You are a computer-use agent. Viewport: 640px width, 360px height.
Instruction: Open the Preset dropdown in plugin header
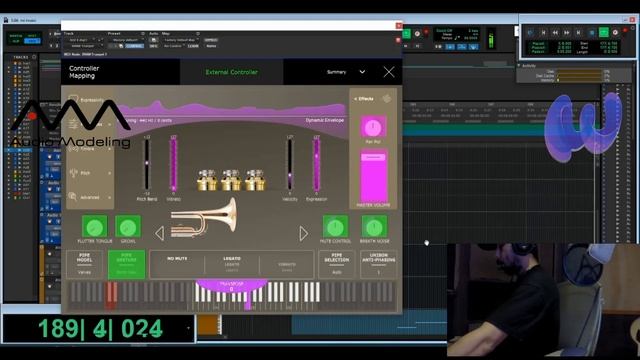point(125,40)
